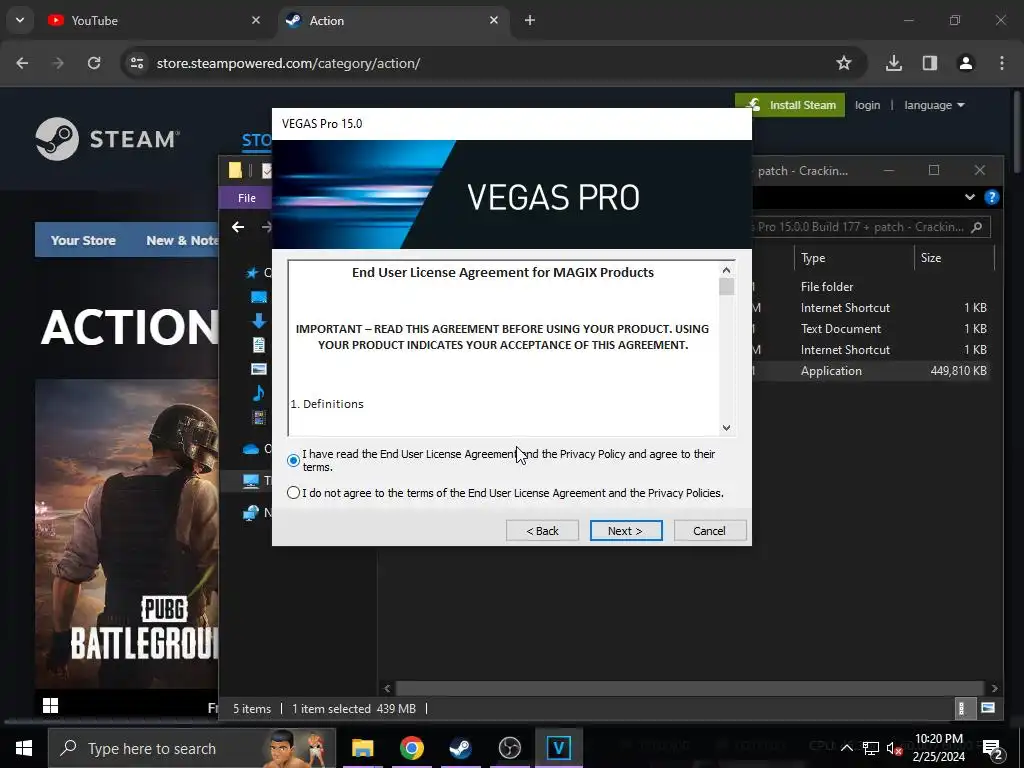
Task: Show hidden system tray icons
Action: [846, 748]
